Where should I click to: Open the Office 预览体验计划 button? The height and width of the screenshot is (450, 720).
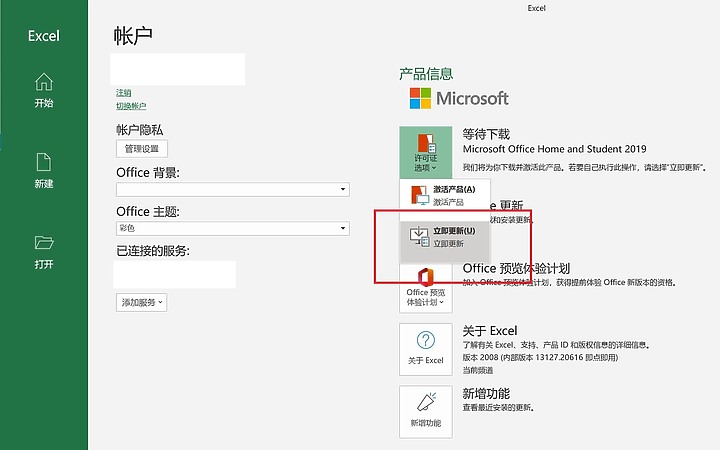coord(426,289)
